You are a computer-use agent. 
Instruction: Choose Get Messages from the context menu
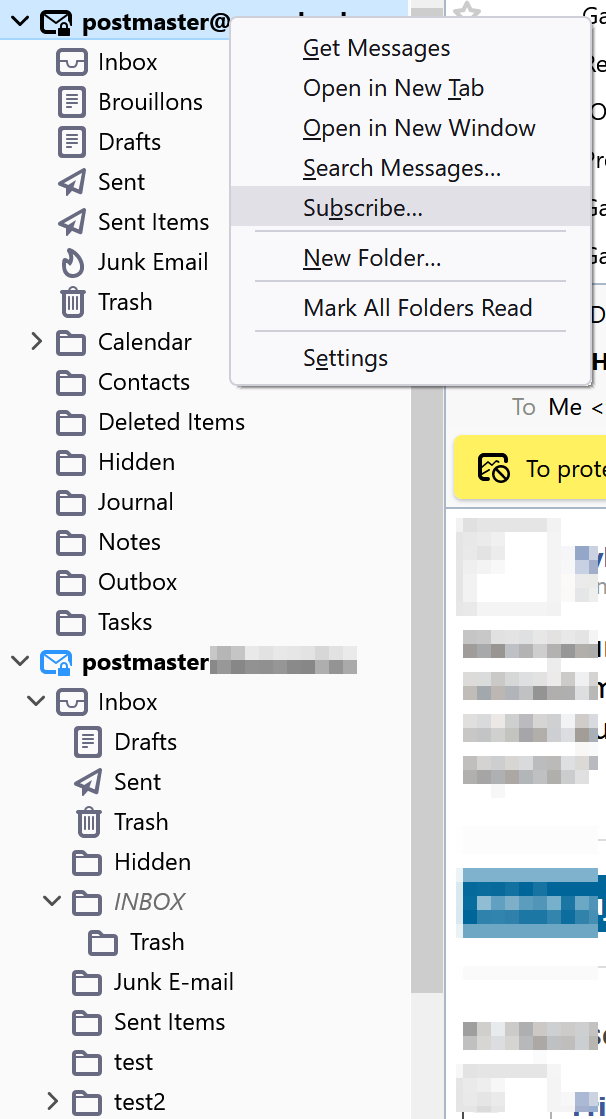coord(376,48)
